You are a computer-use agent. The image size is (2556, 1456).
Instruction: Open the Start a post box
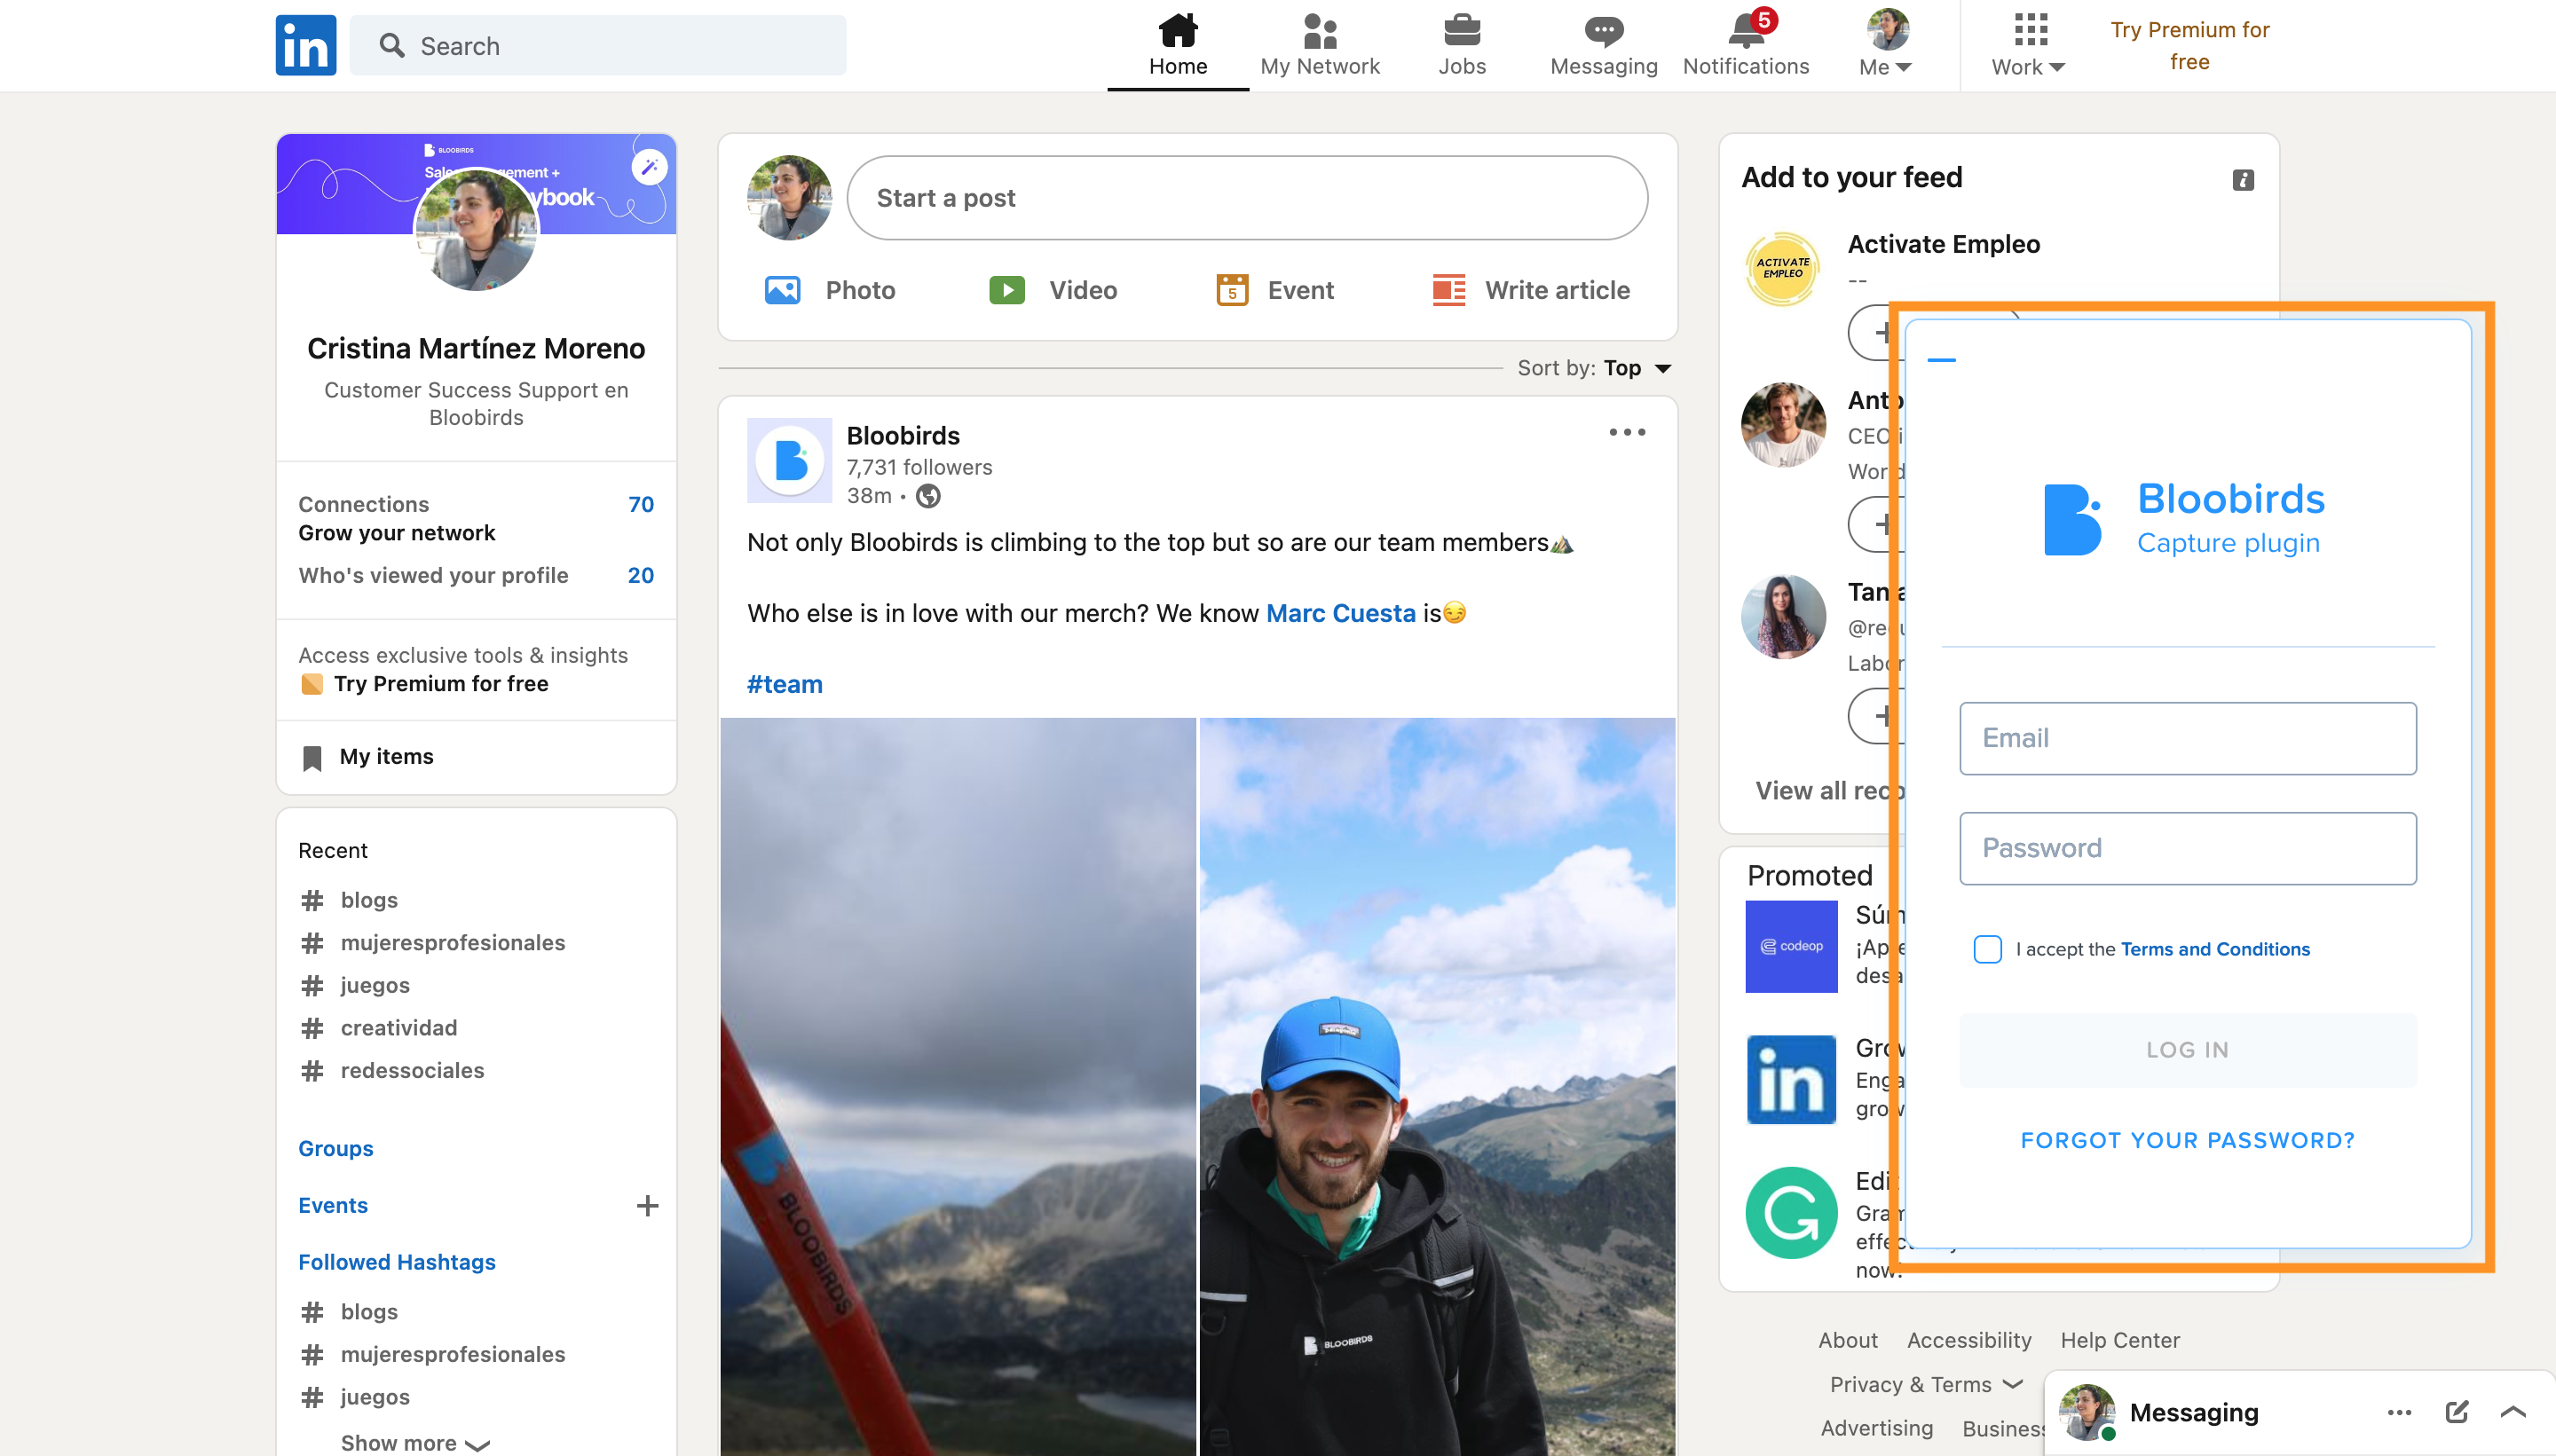1247,198
